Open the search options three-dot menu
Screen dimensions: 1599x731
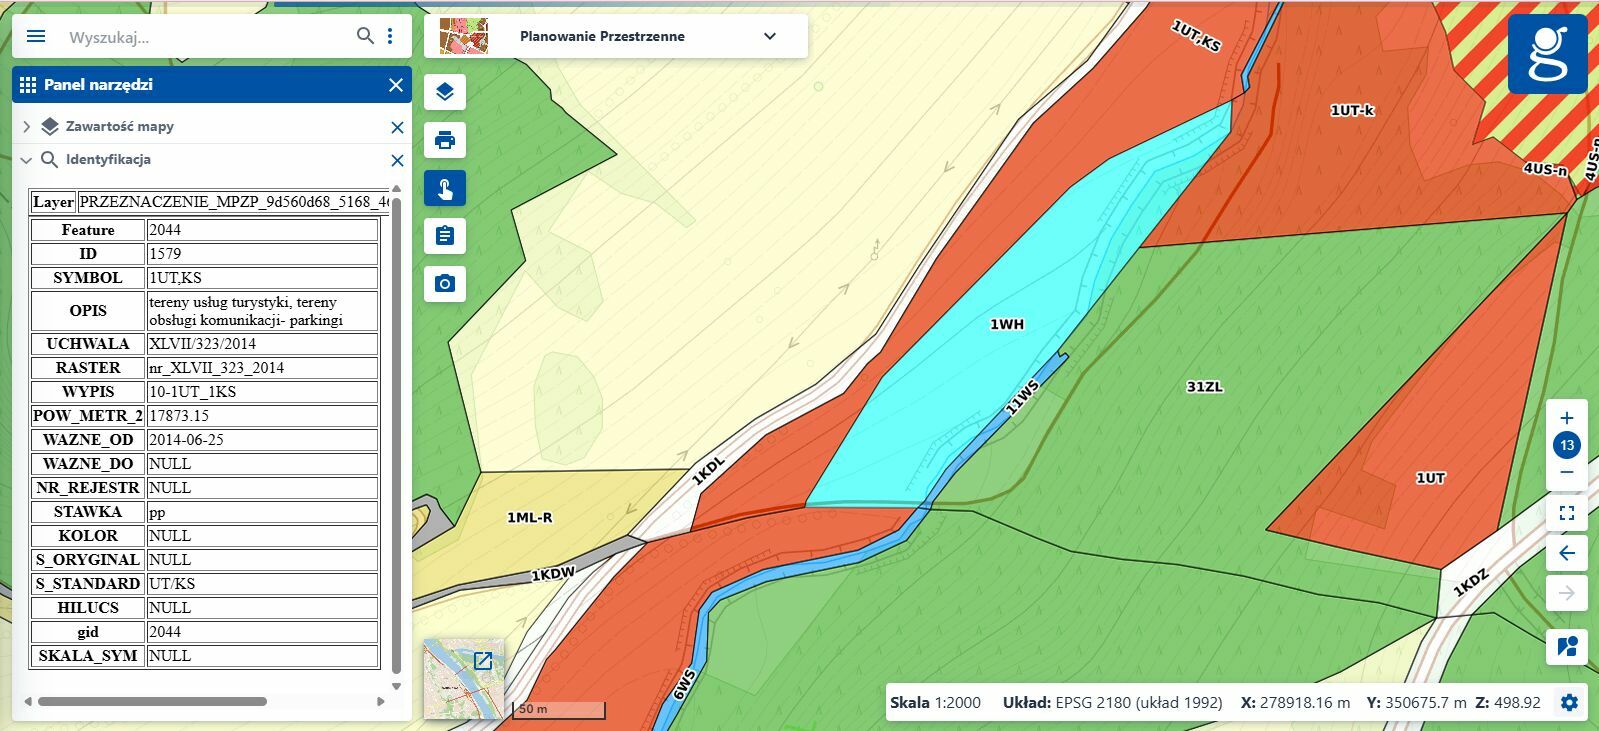point(390,36)
